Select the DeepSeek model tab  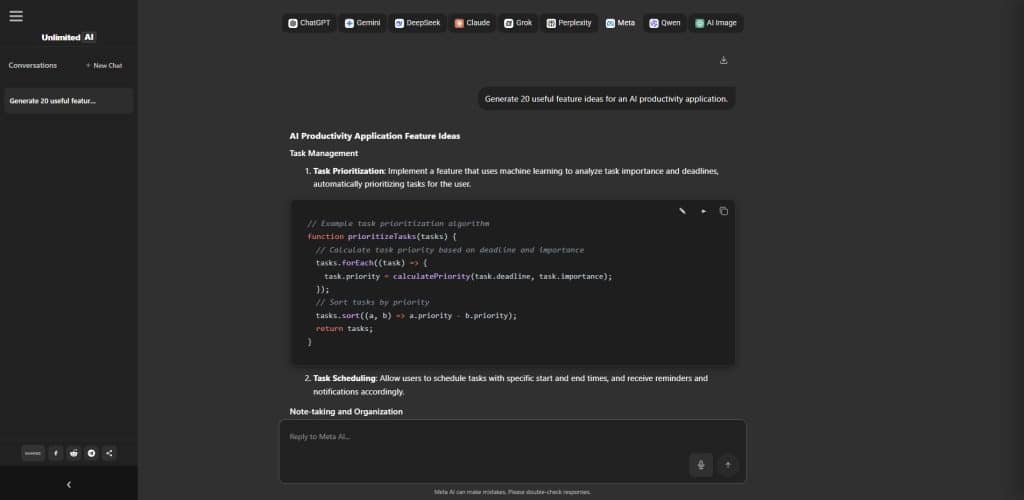(417, 23)
